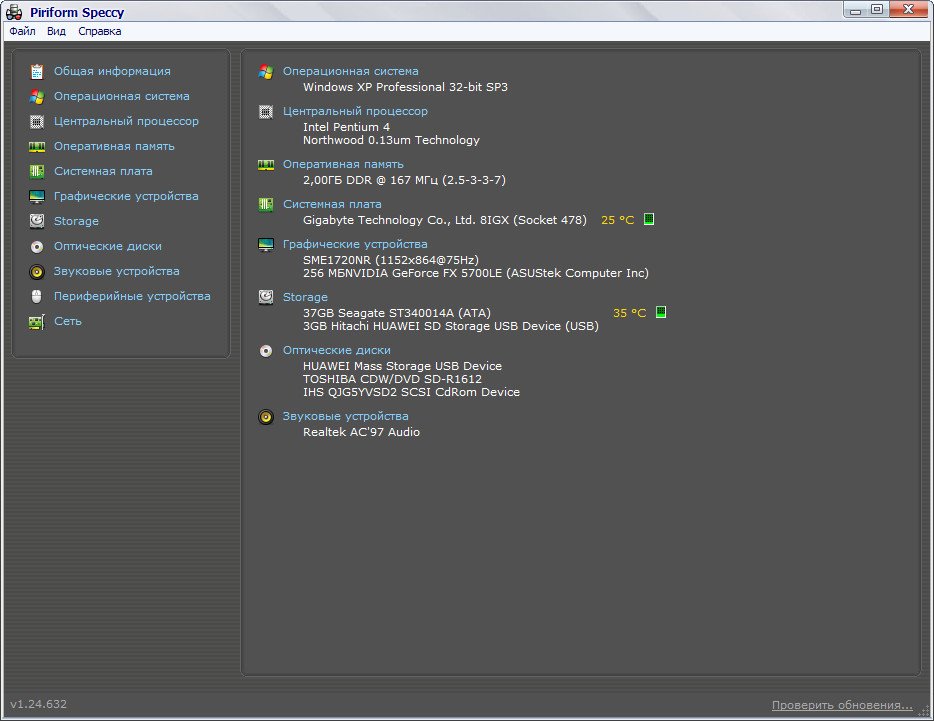This screenshot has width=934, height=721.
Task: Click the NVIDIA GeForce FX 5700LE line
Action: pyautogui.click(x=475, y=273)
